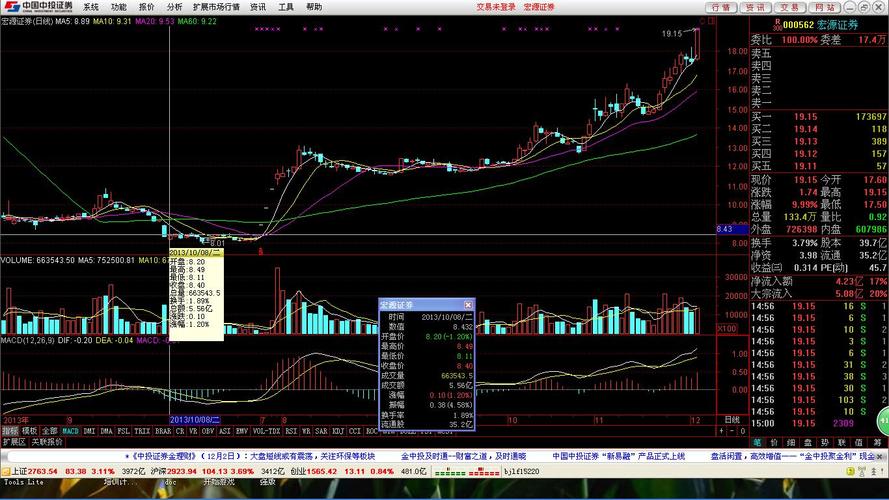889x500 pixels.
Task: Open the 工具 menu
Action: pyautogui.click(x=286, y=7)
